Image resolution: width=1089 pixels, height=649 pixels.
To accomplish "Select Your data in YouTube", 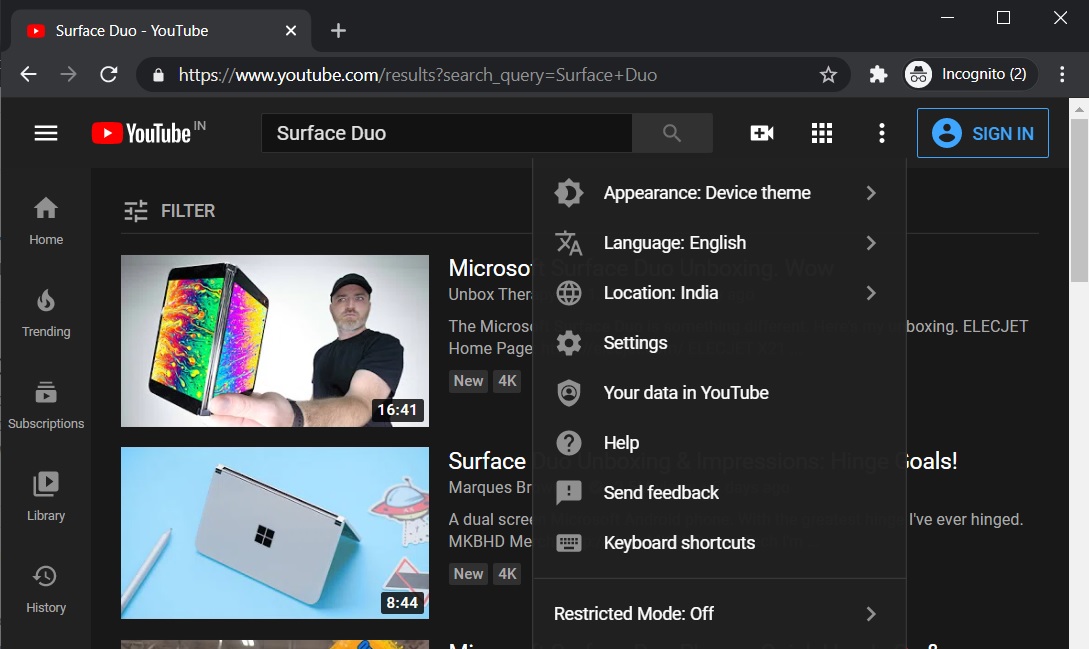I will pos(685,392).
